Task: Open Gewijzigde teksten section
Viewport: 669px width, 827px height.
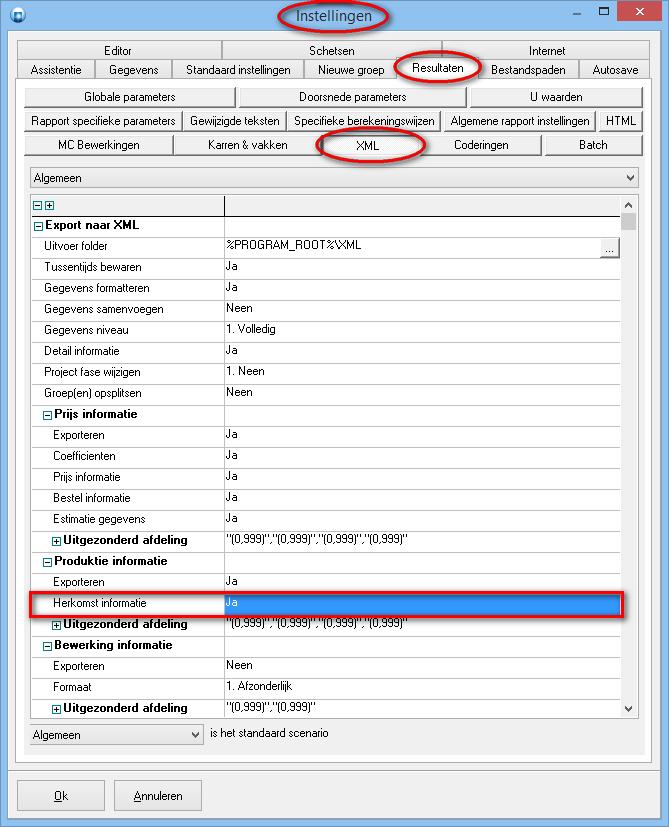Action: [235, 121]
